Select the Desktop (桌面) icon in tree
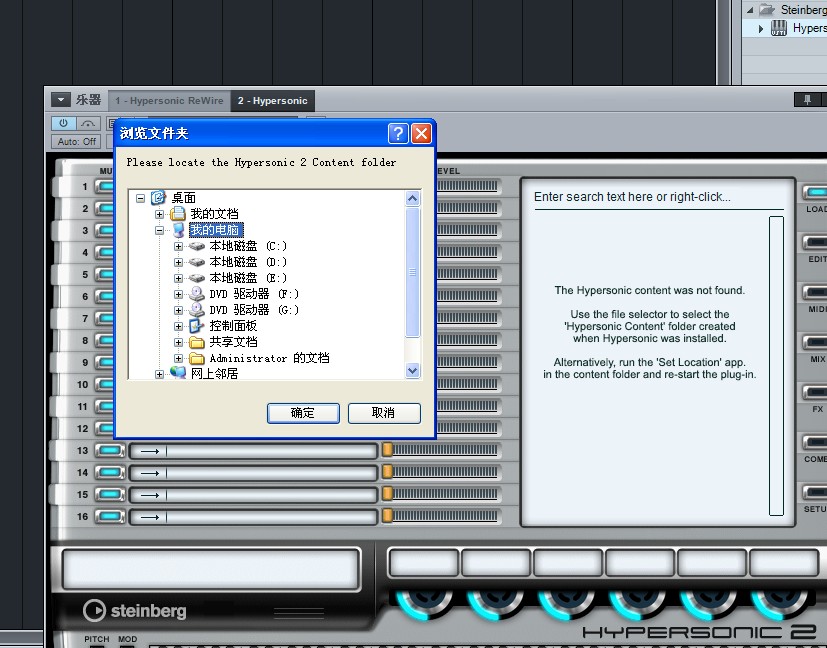 pos(158,198)
